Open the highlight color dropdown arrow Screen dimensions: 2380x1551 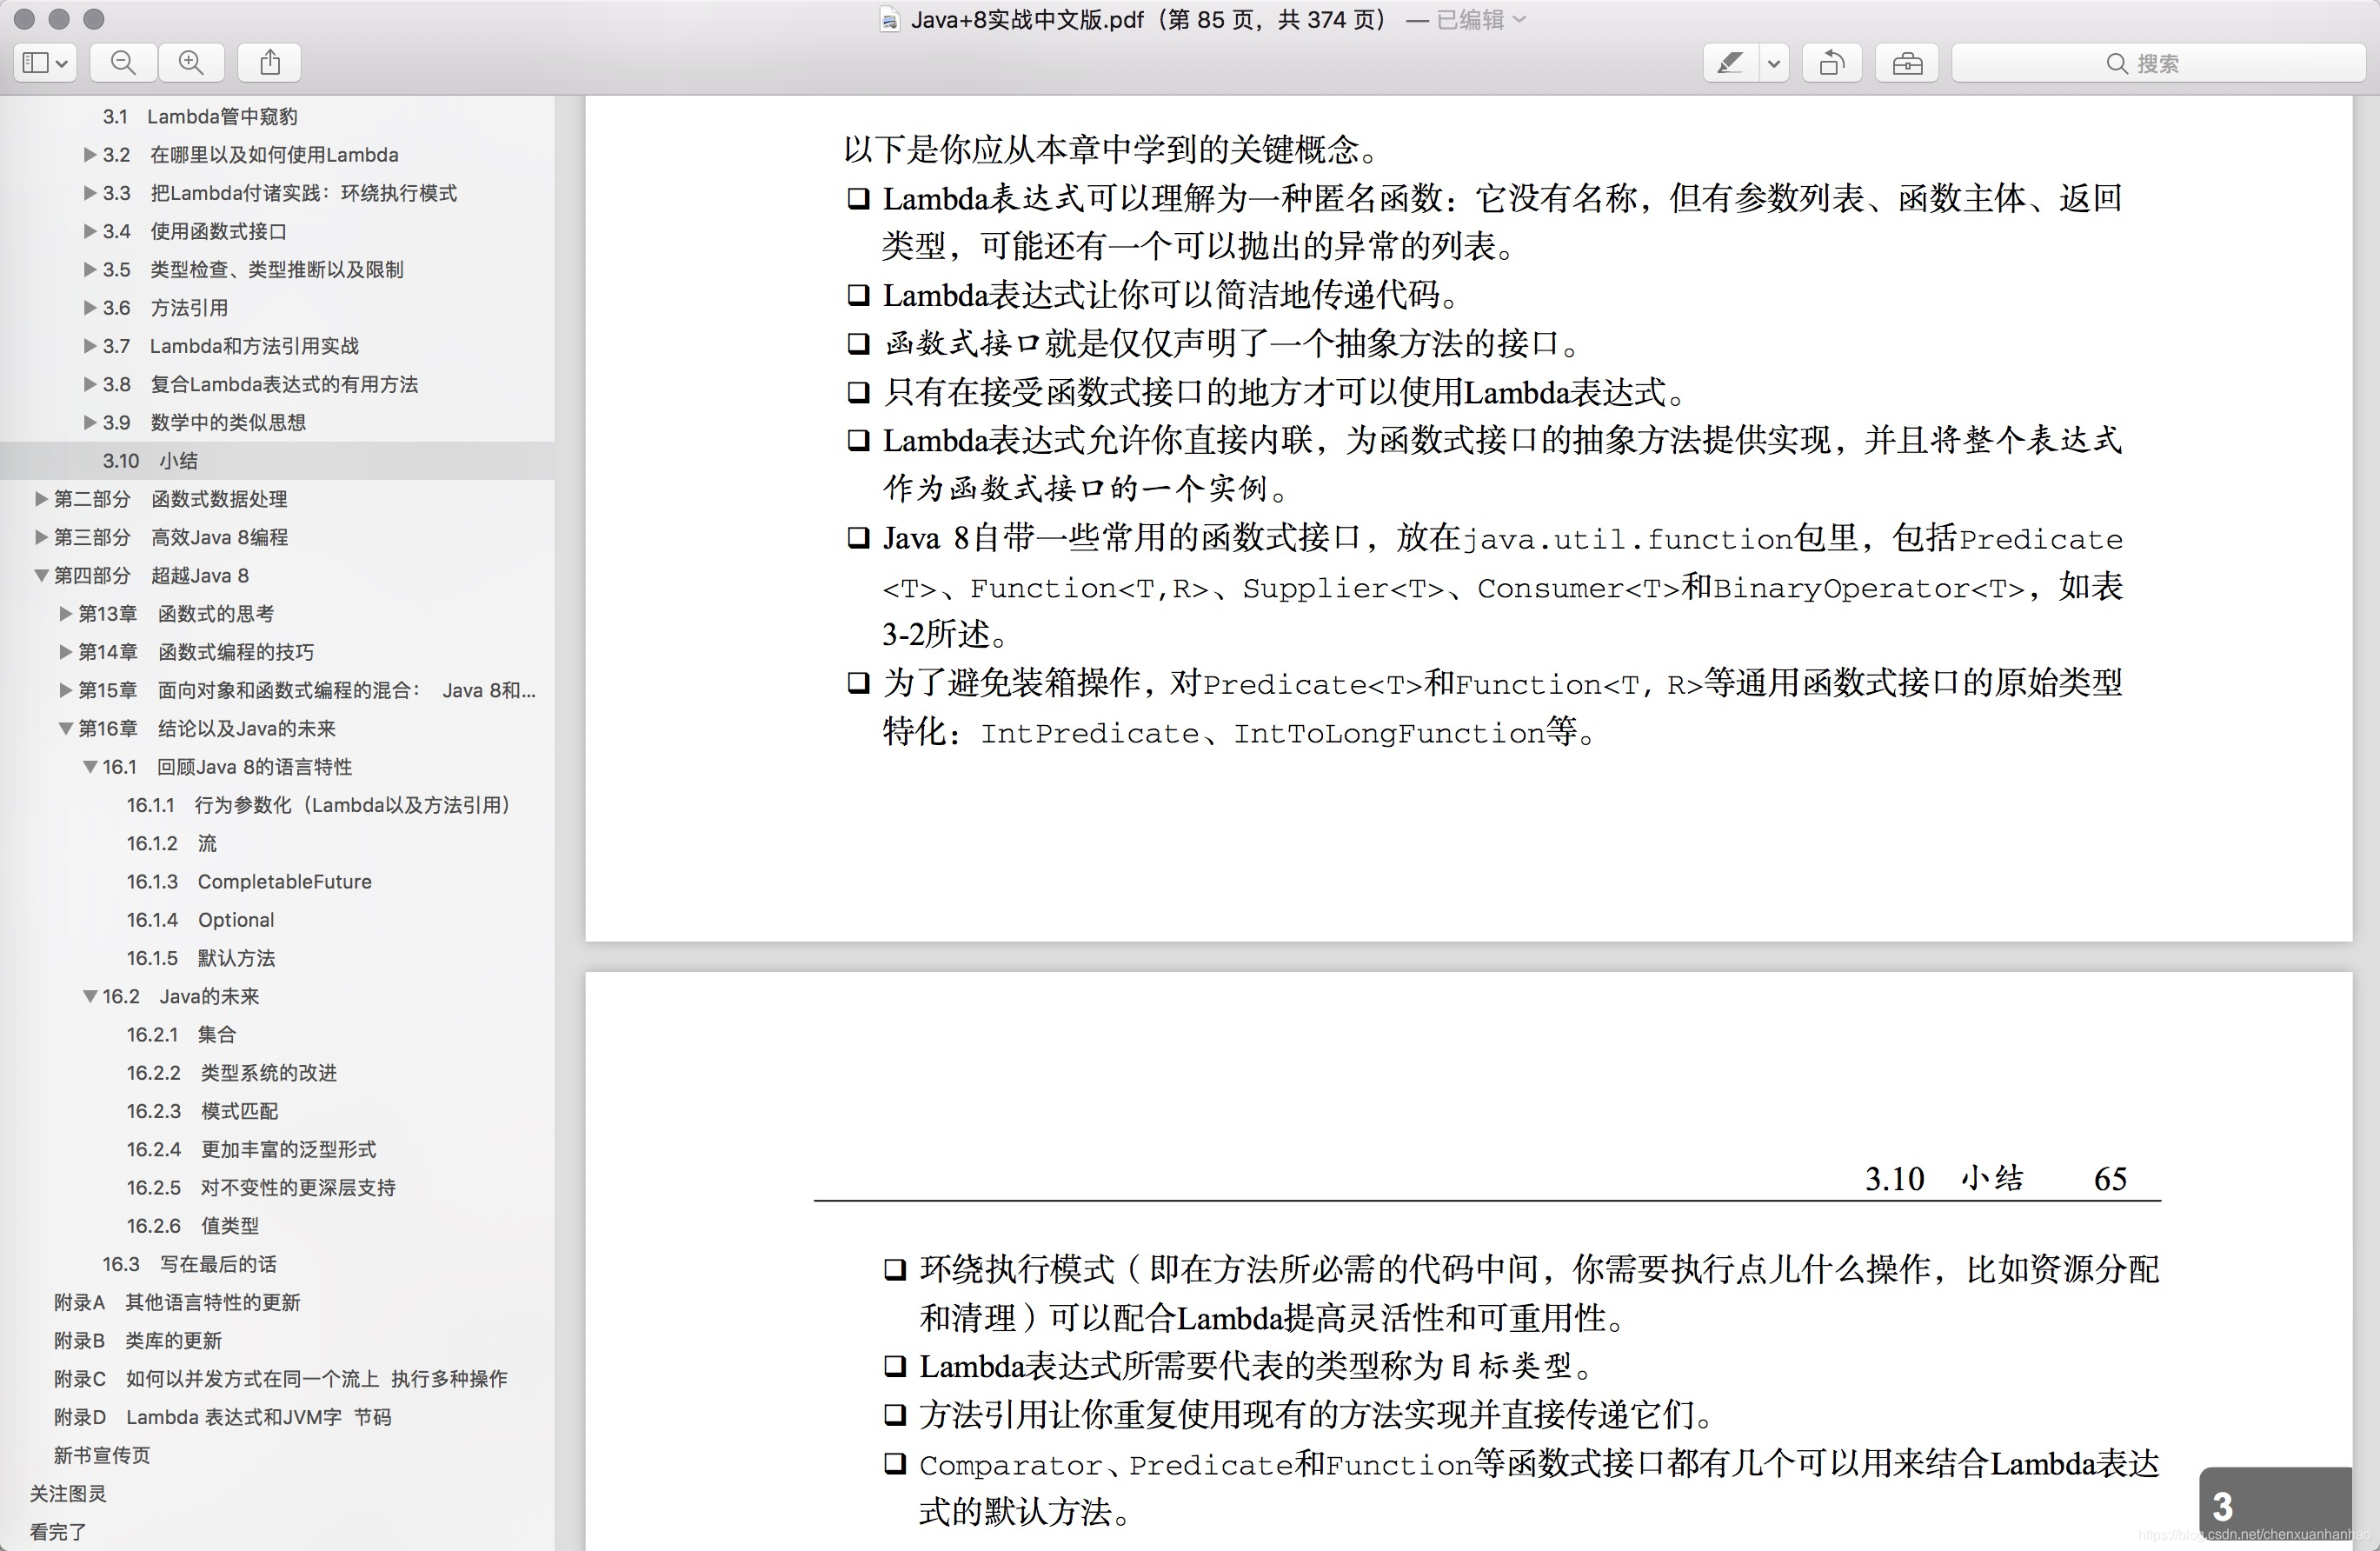pos(1774,63)
